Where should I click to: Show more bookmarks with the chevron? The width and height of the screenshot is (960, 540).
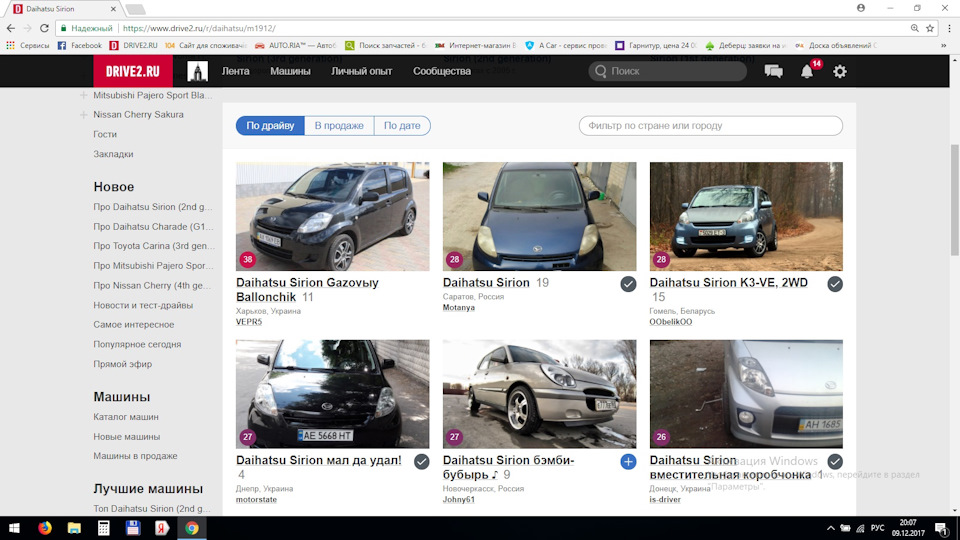pyautogui.click(x=943, y=45)
